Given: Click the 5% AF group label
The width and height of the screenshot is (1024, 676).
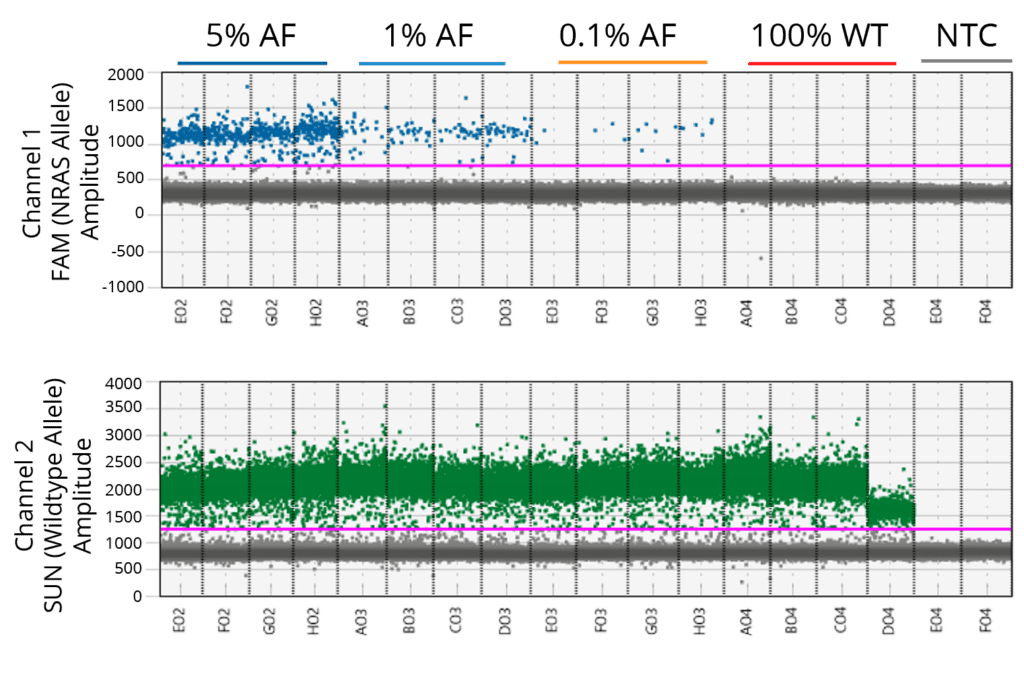Looking at the screenshot, I should (253, 37).
